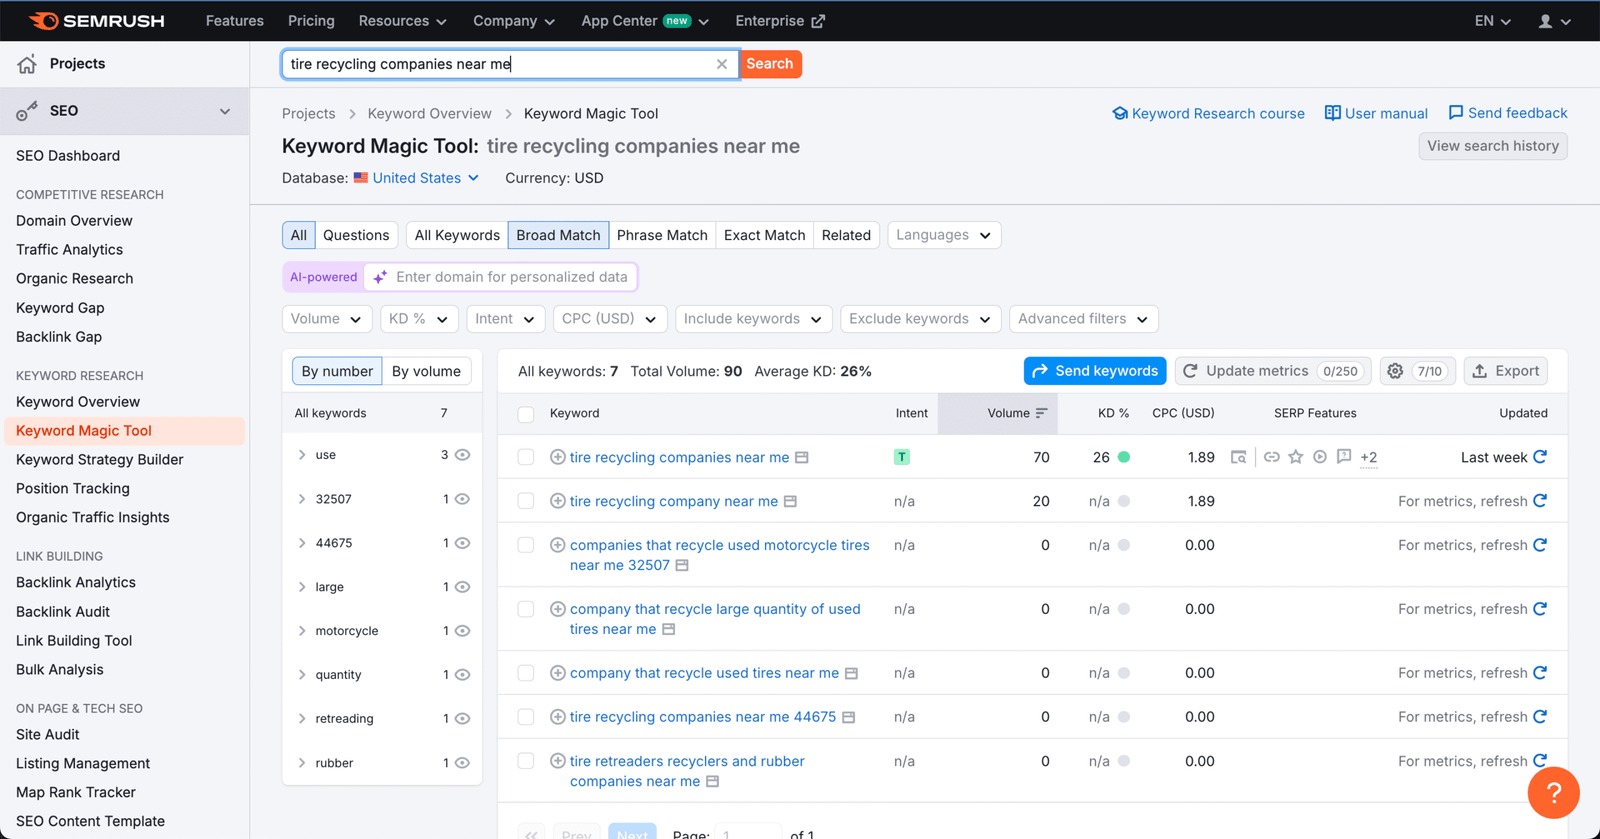Screen dimensions: 1600x839
Task: Check the tire recycling company near me row
Action: pyautogui.click(x=526, y=501)
